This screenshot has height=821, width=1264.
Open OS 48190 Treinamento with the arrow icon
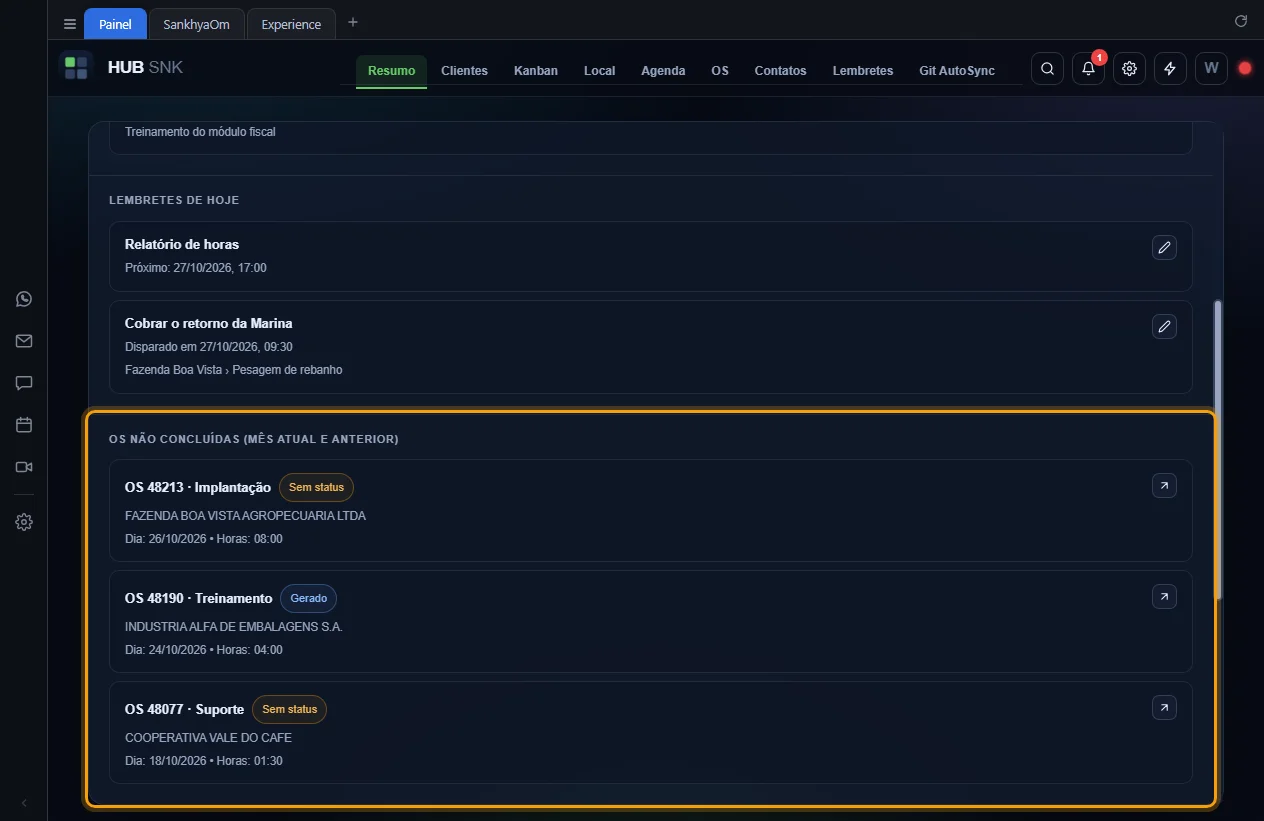[1164, 597]
